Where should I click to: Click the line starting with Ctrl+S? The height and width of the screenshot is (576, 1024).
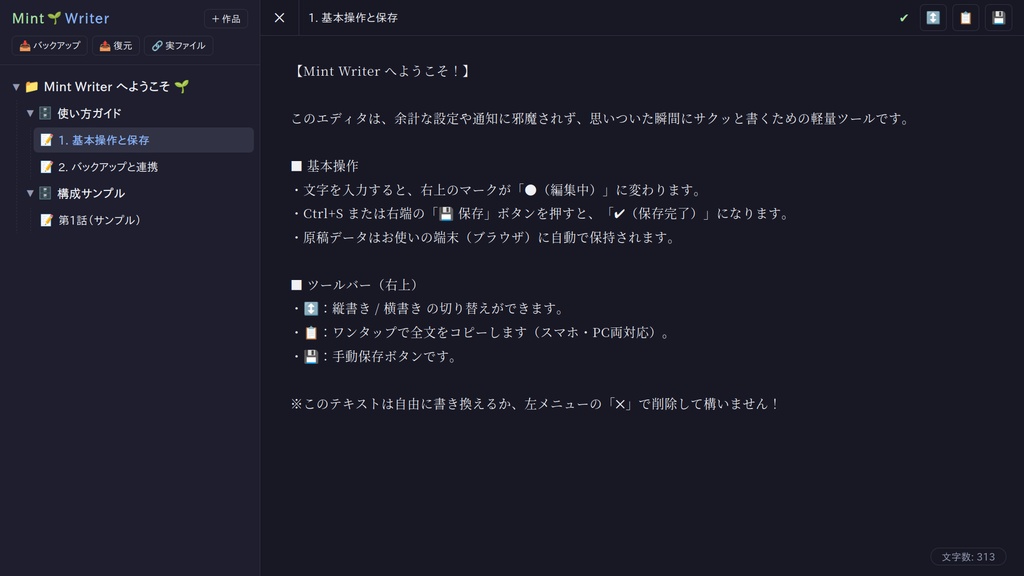click(x=541, y=214)
